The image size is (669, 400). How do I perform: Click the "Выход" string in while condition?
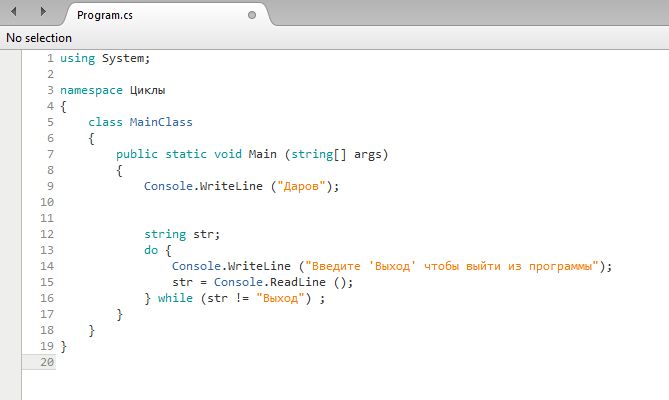[x=280, y=298]
